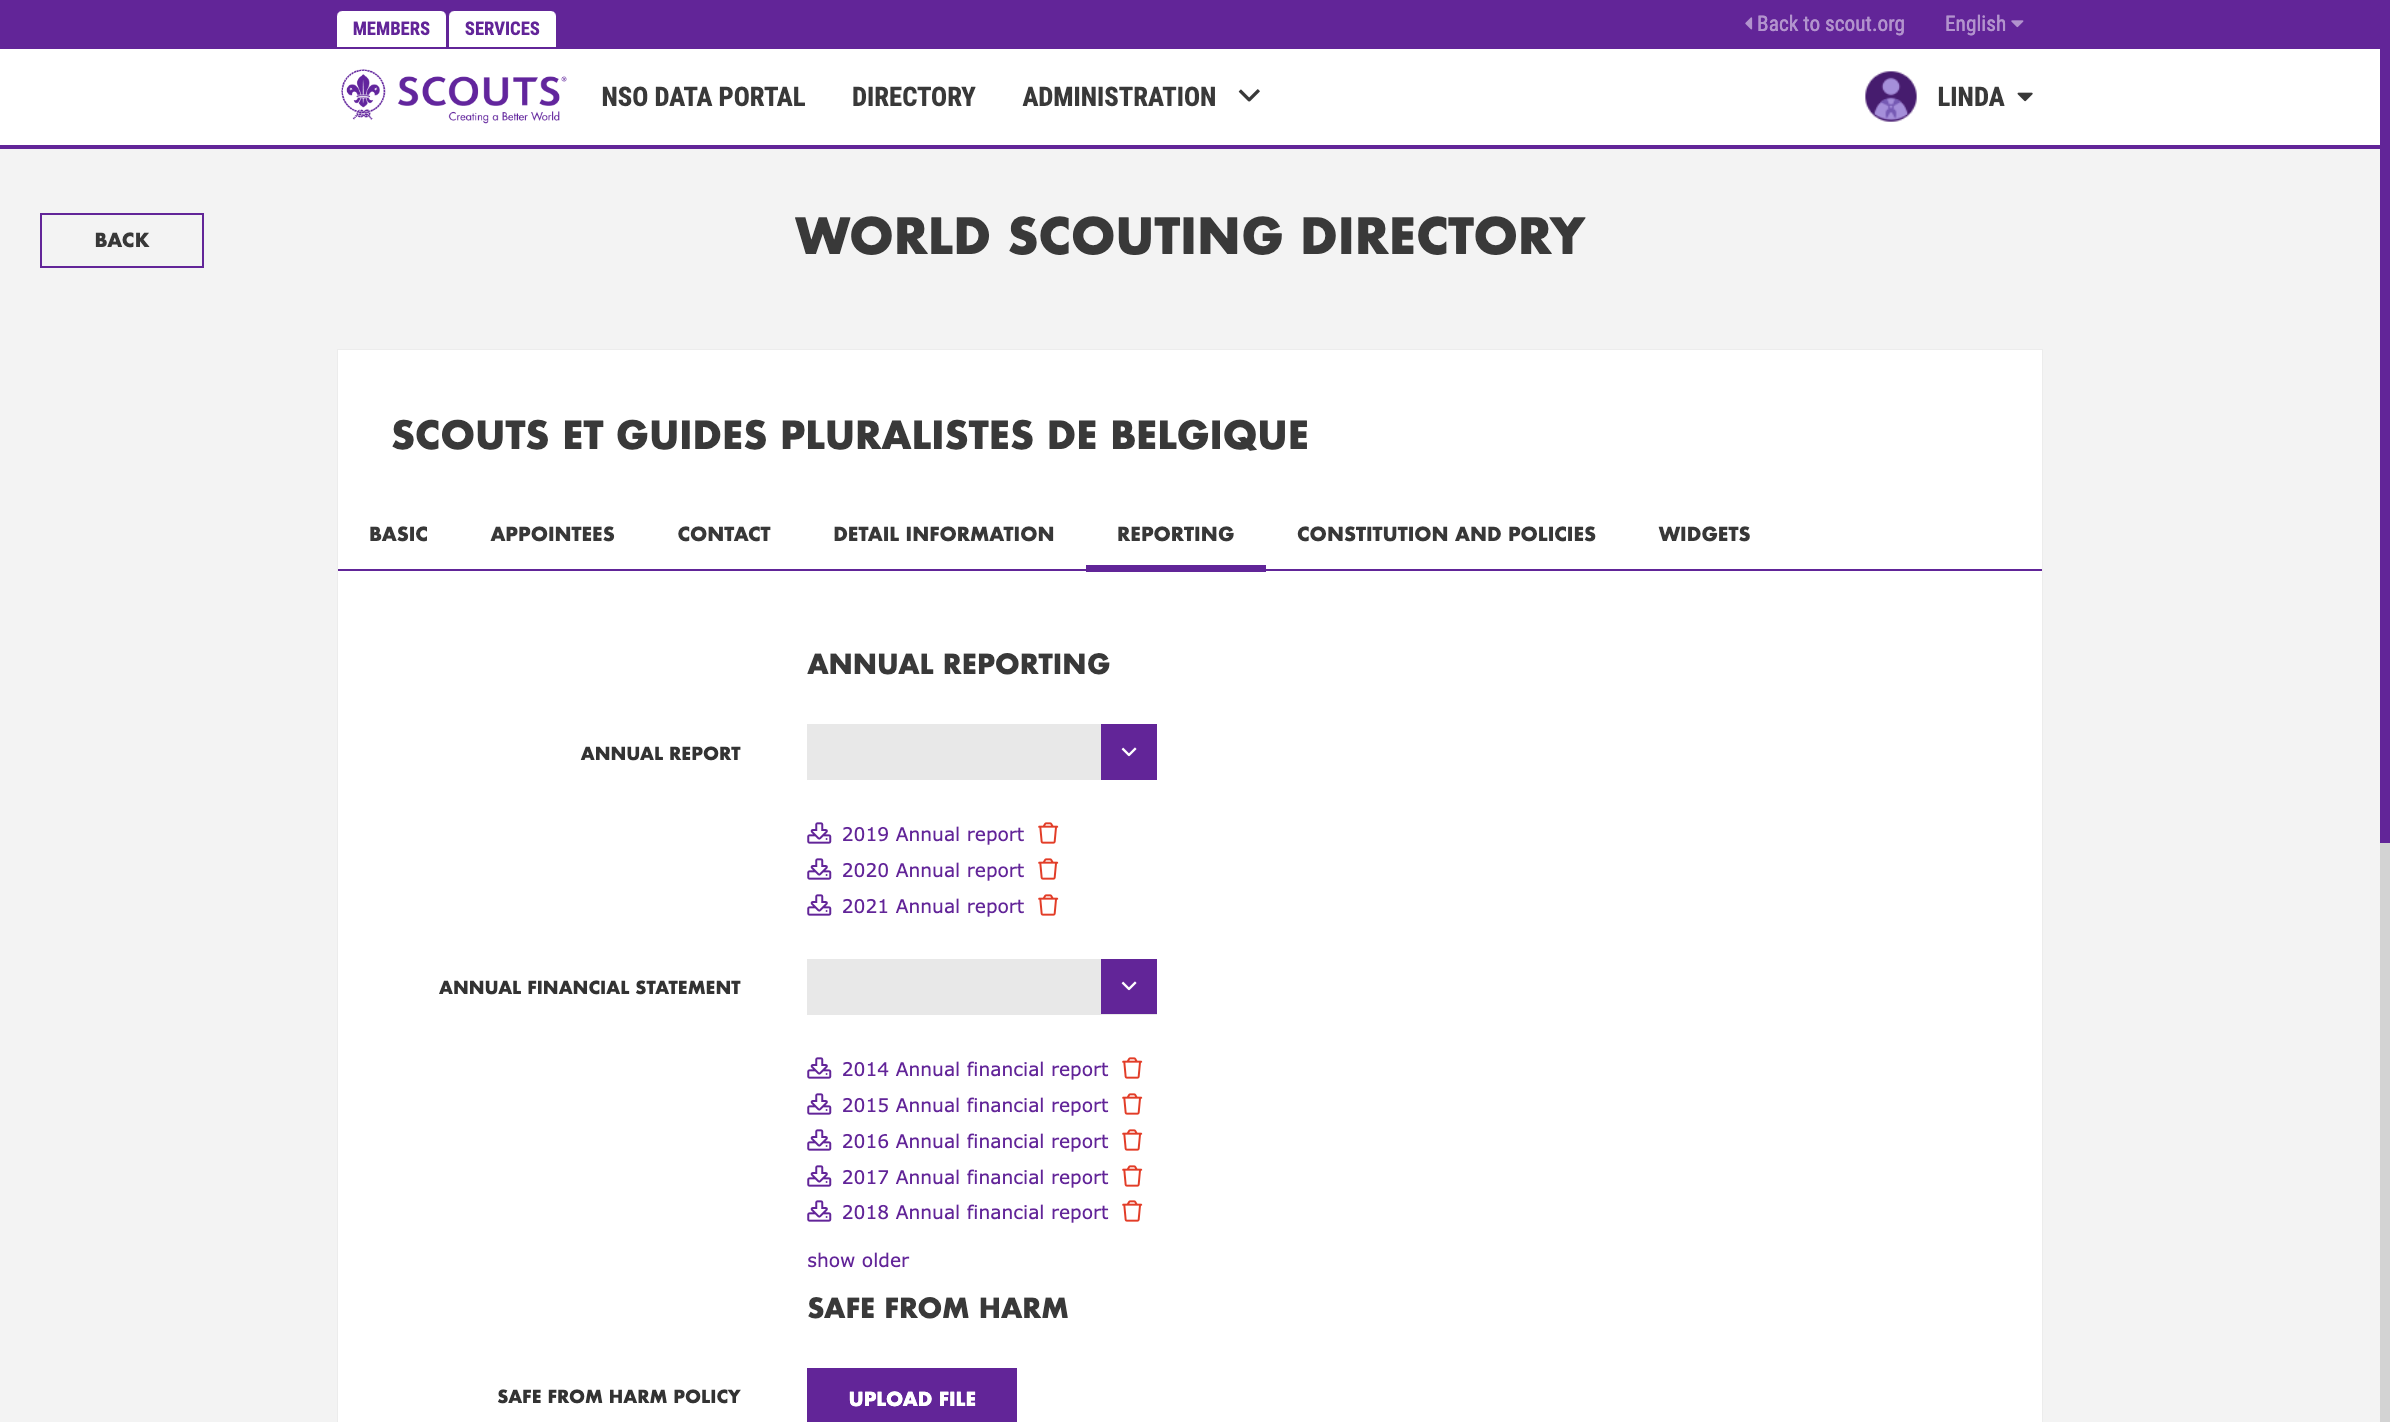The image size is (2390, 1422).
Task: Delete the 2019 Annual report
Action: 1048,833
